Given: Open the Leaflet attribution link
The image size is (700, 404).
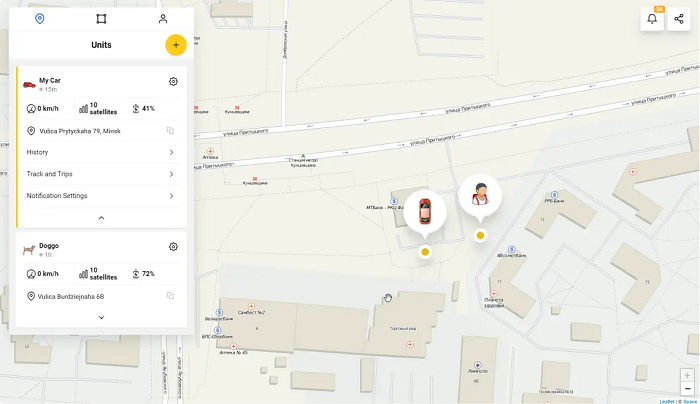Looking at the screenshot, I should point(667,401).
